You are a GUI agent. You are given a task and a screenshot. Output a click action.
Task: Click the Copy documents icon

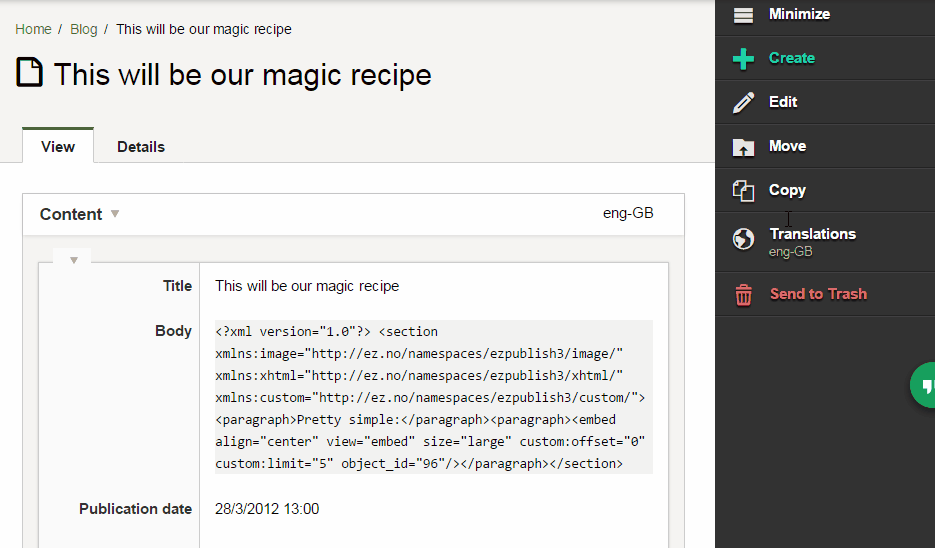pos(743,191)
